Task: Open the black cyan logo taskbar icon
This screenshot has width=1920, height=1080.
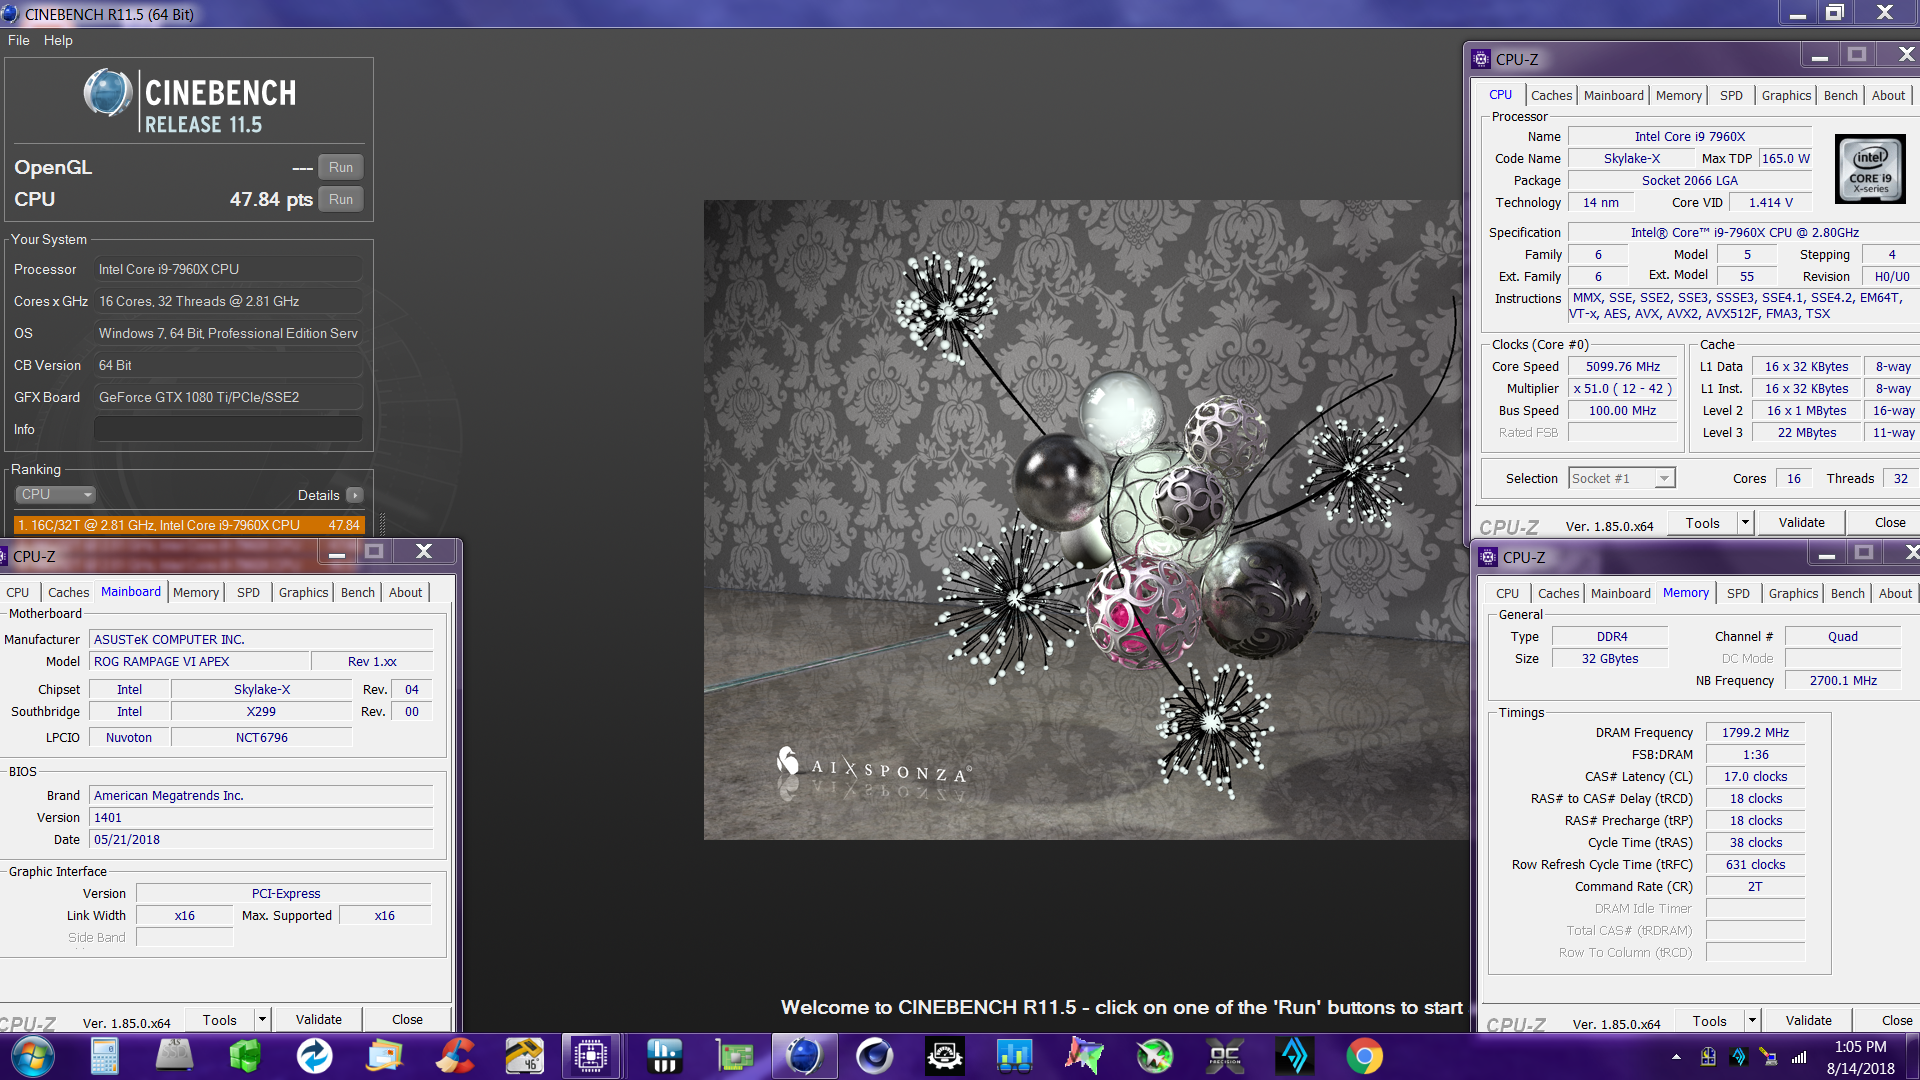Action: tap(1295, 1056)
